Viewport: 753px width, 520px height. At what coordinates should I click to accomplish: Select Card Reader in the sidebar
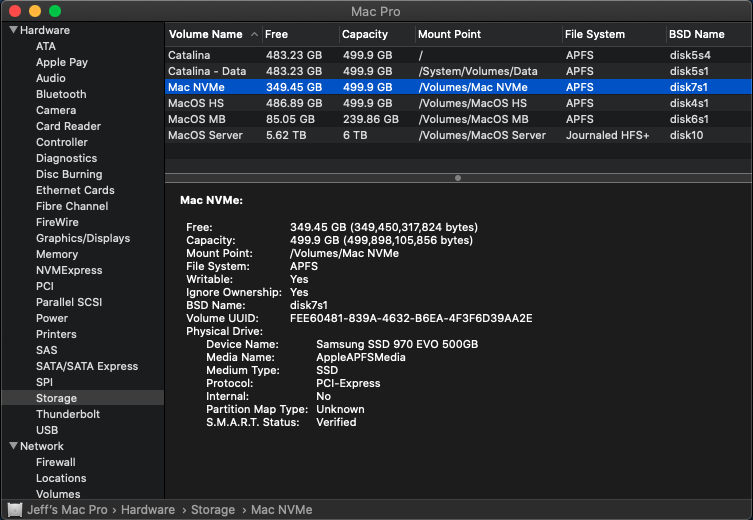[x=68, y=126]
